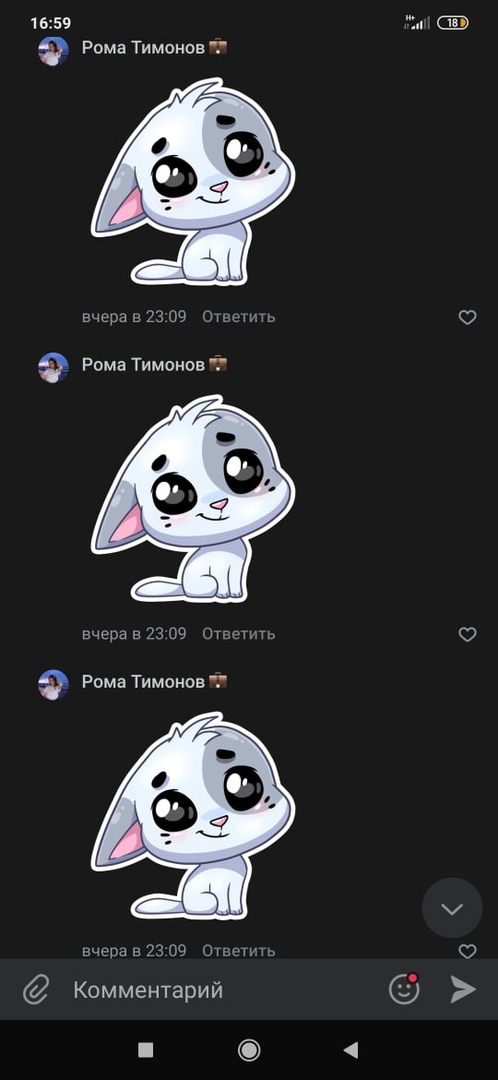Open the first bunny sticker
Viewport: 498px width, 1080px height.
click(x=193, y=181)
